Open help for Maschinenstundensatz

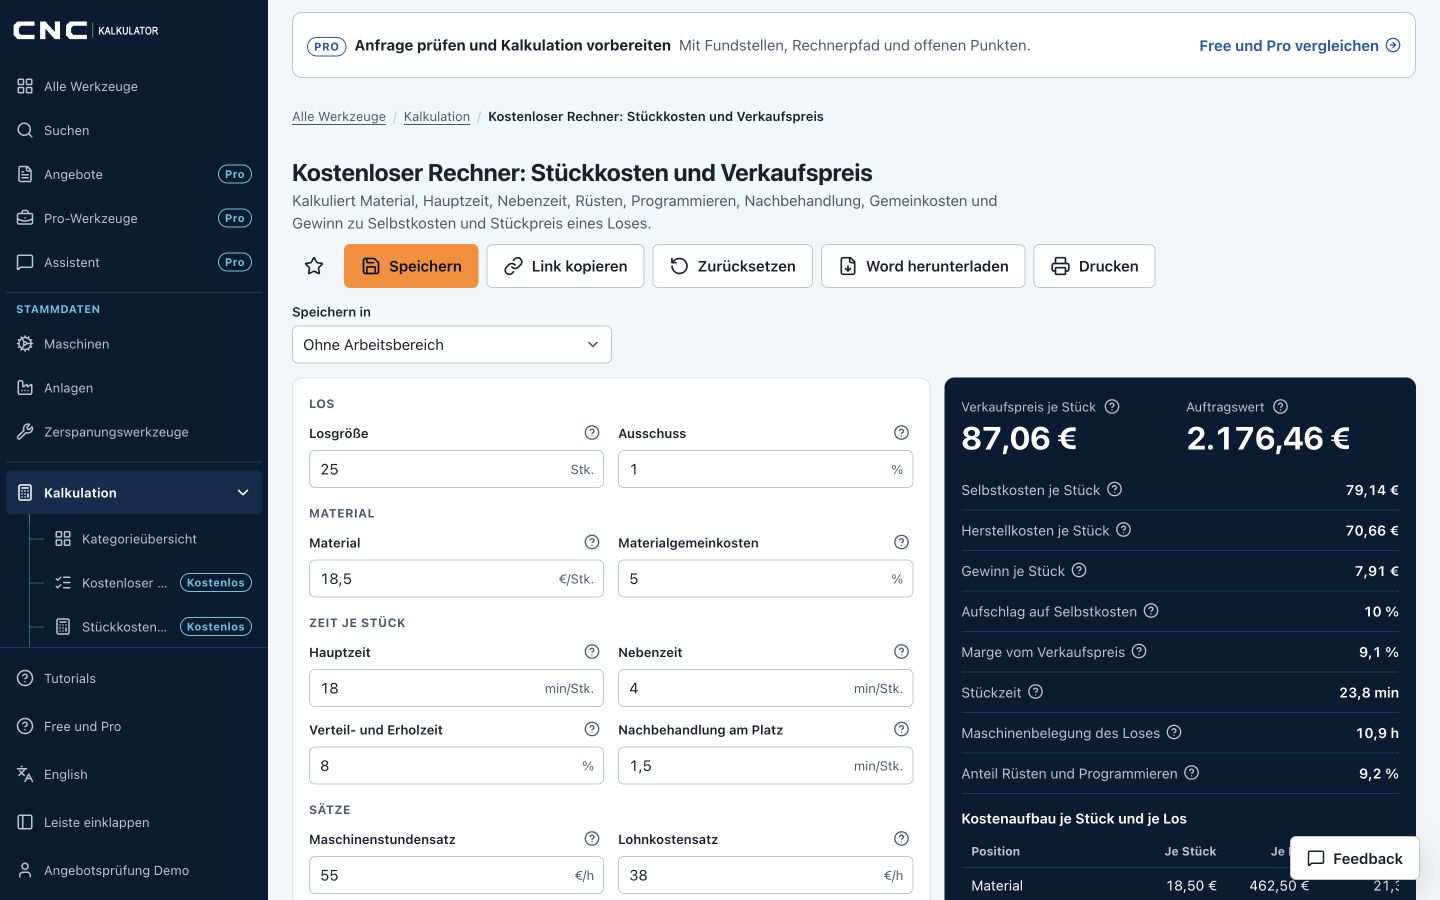[592, 839]
